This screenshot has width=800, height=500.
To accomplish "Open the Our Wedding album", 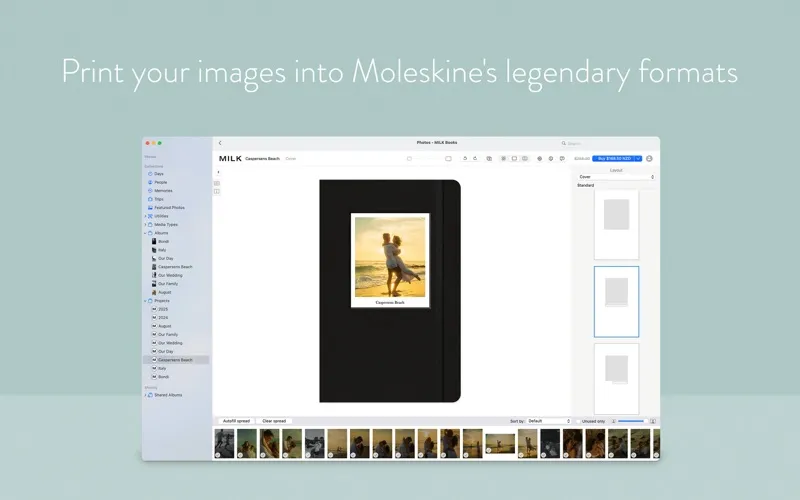I will click(169, 276).
